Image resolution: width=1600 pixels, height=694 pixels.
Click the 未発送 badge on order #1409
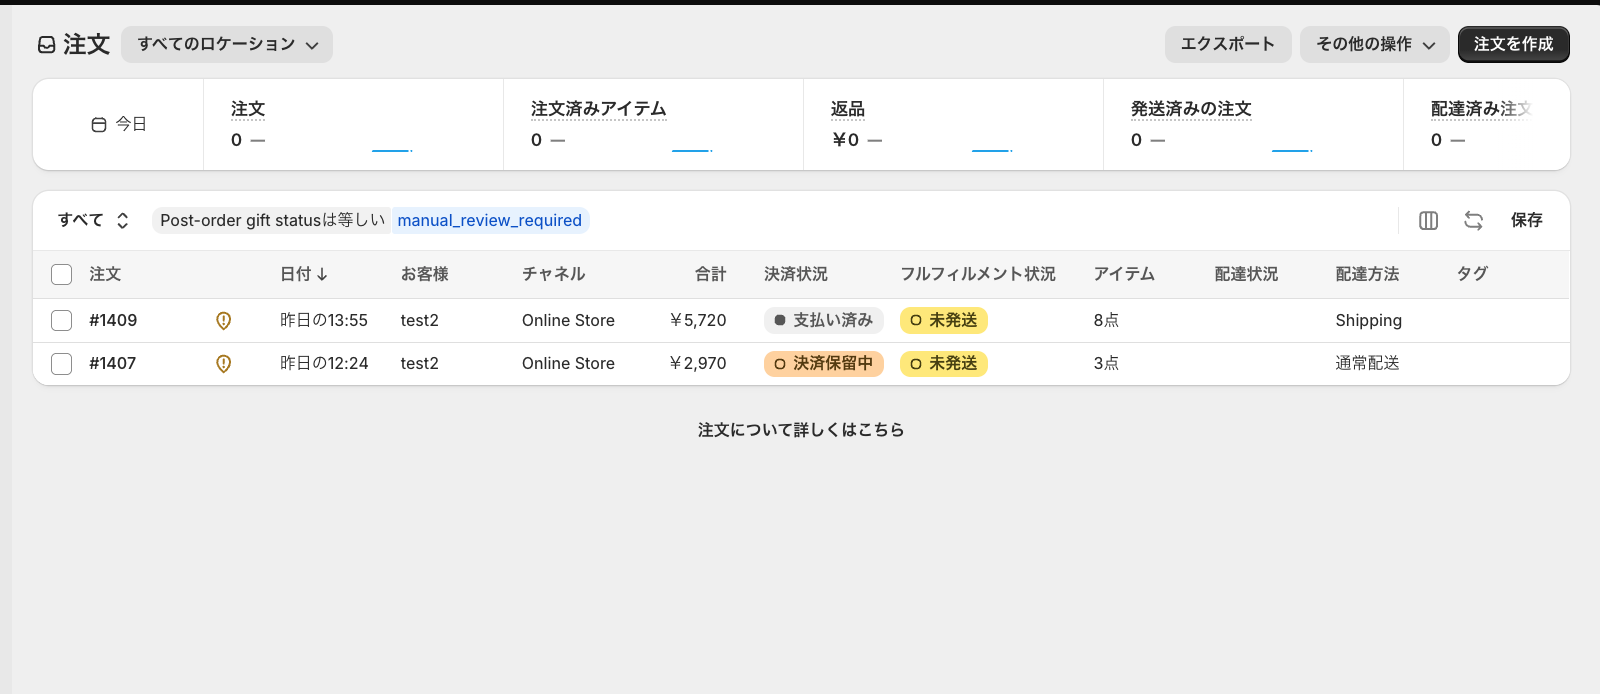pos(944,320)
